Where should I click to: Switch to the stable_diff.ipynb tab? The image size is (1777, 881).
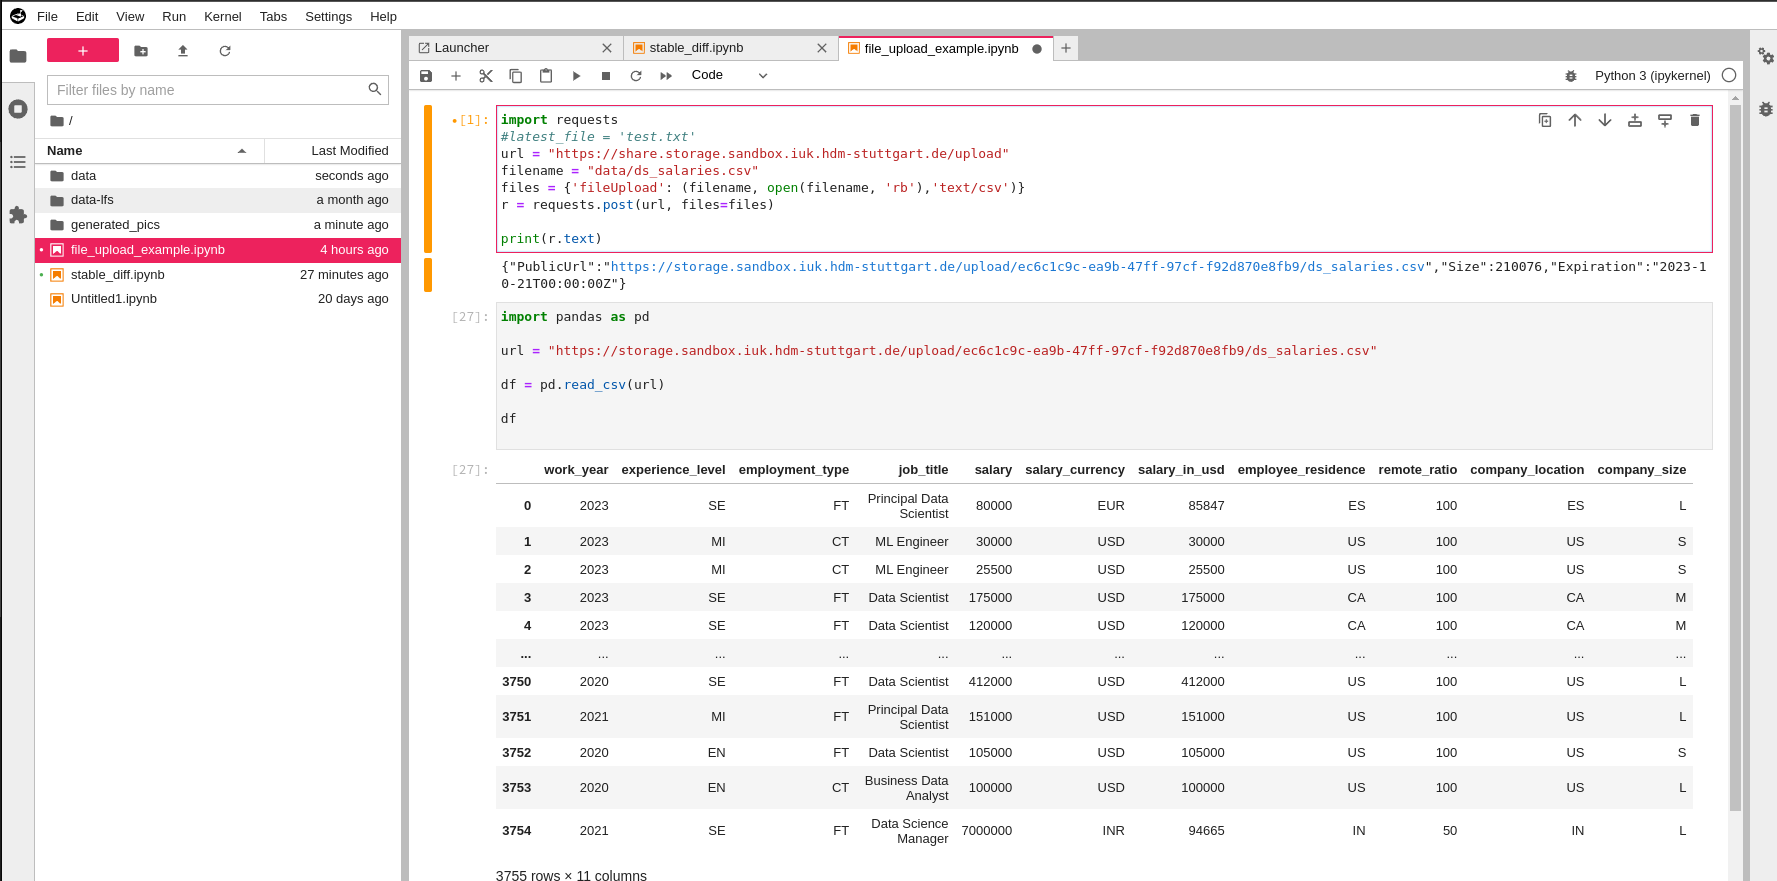pyautogui.click(x=696, y=48)
